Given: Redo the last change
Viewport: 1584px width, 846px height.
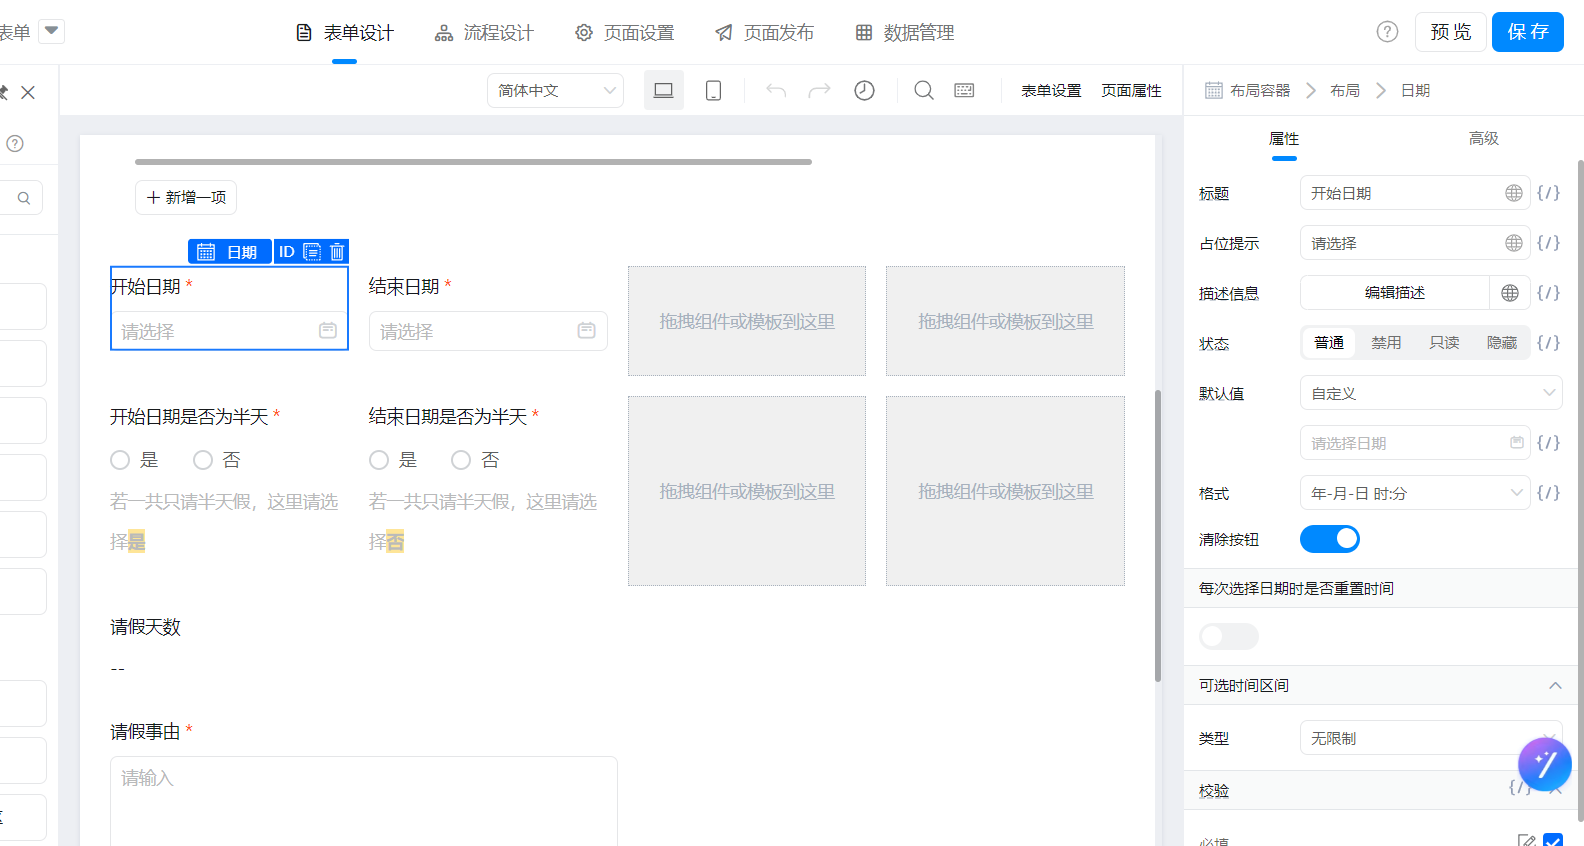Looking at the screenshot, I should point(820,90).
